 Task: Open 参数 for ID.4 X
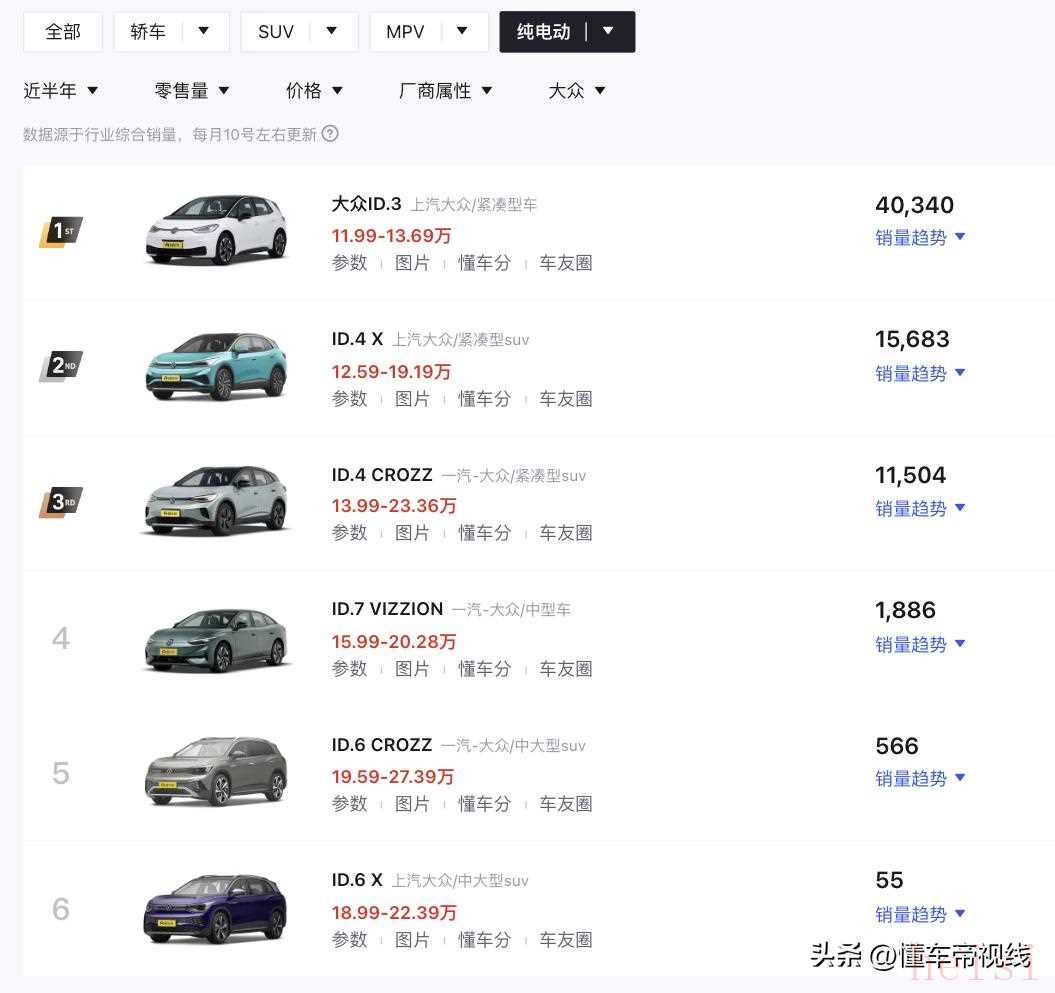(349, 399)
